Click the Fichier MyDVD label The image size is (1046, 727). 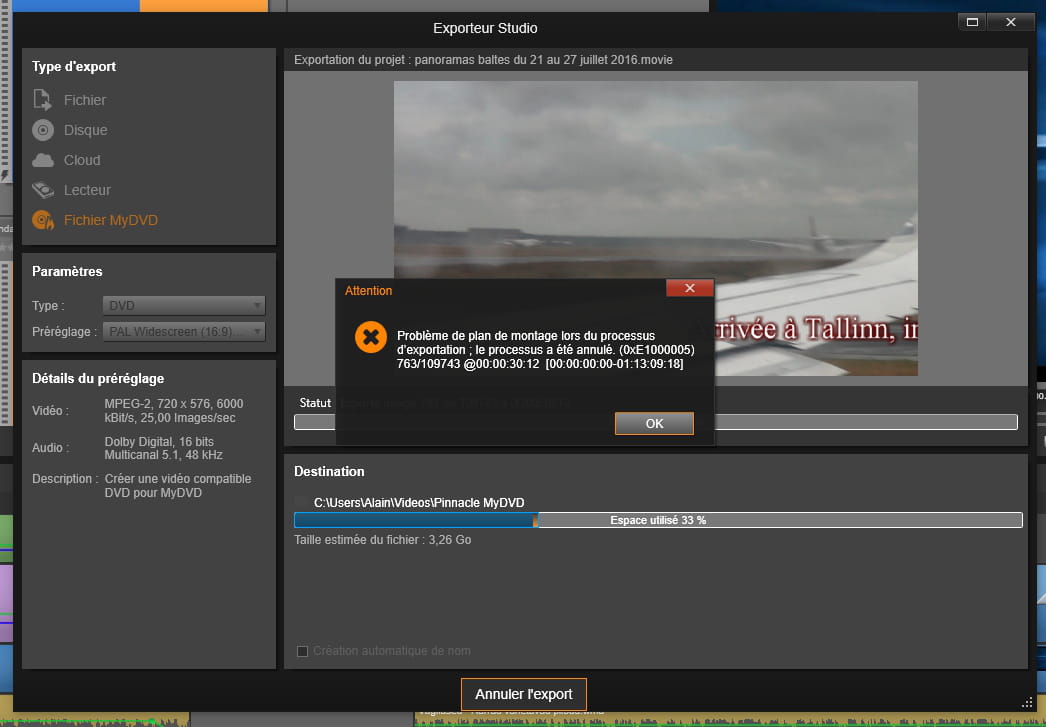111,220
